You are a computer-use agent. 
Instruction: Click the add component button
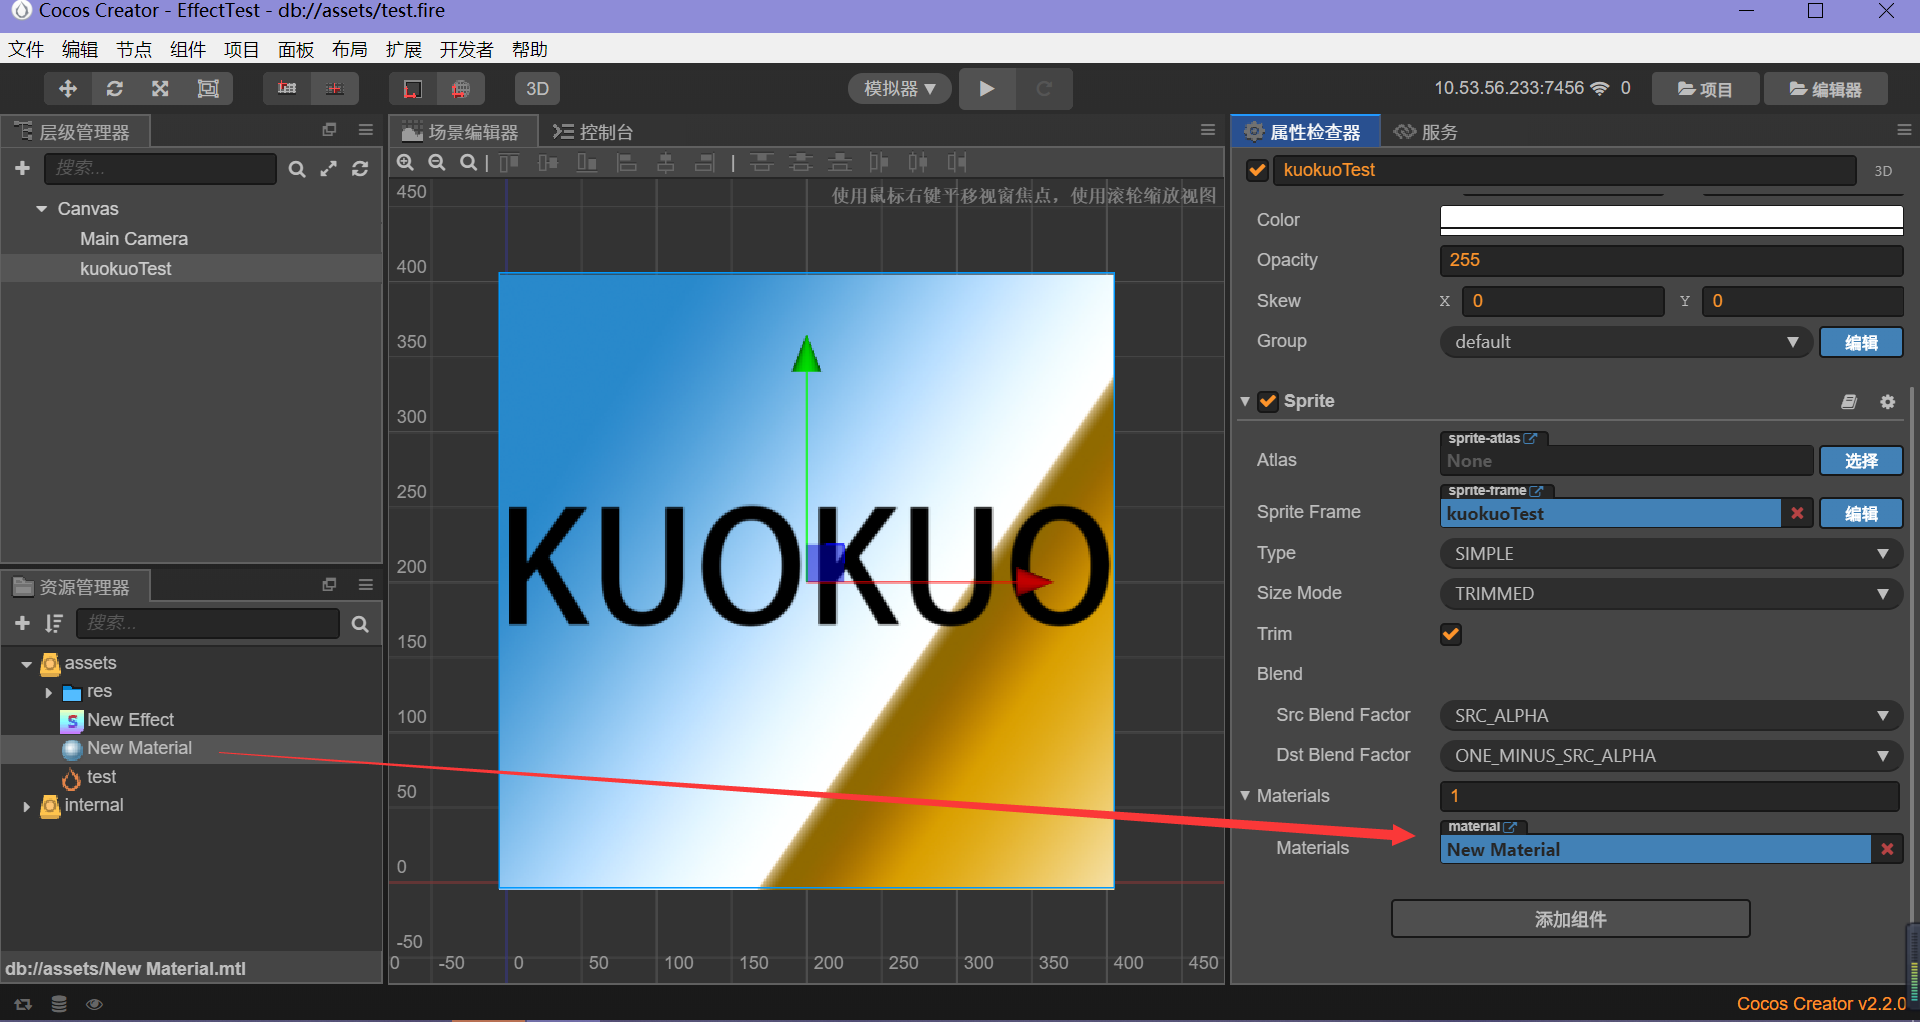[1570, 919]
